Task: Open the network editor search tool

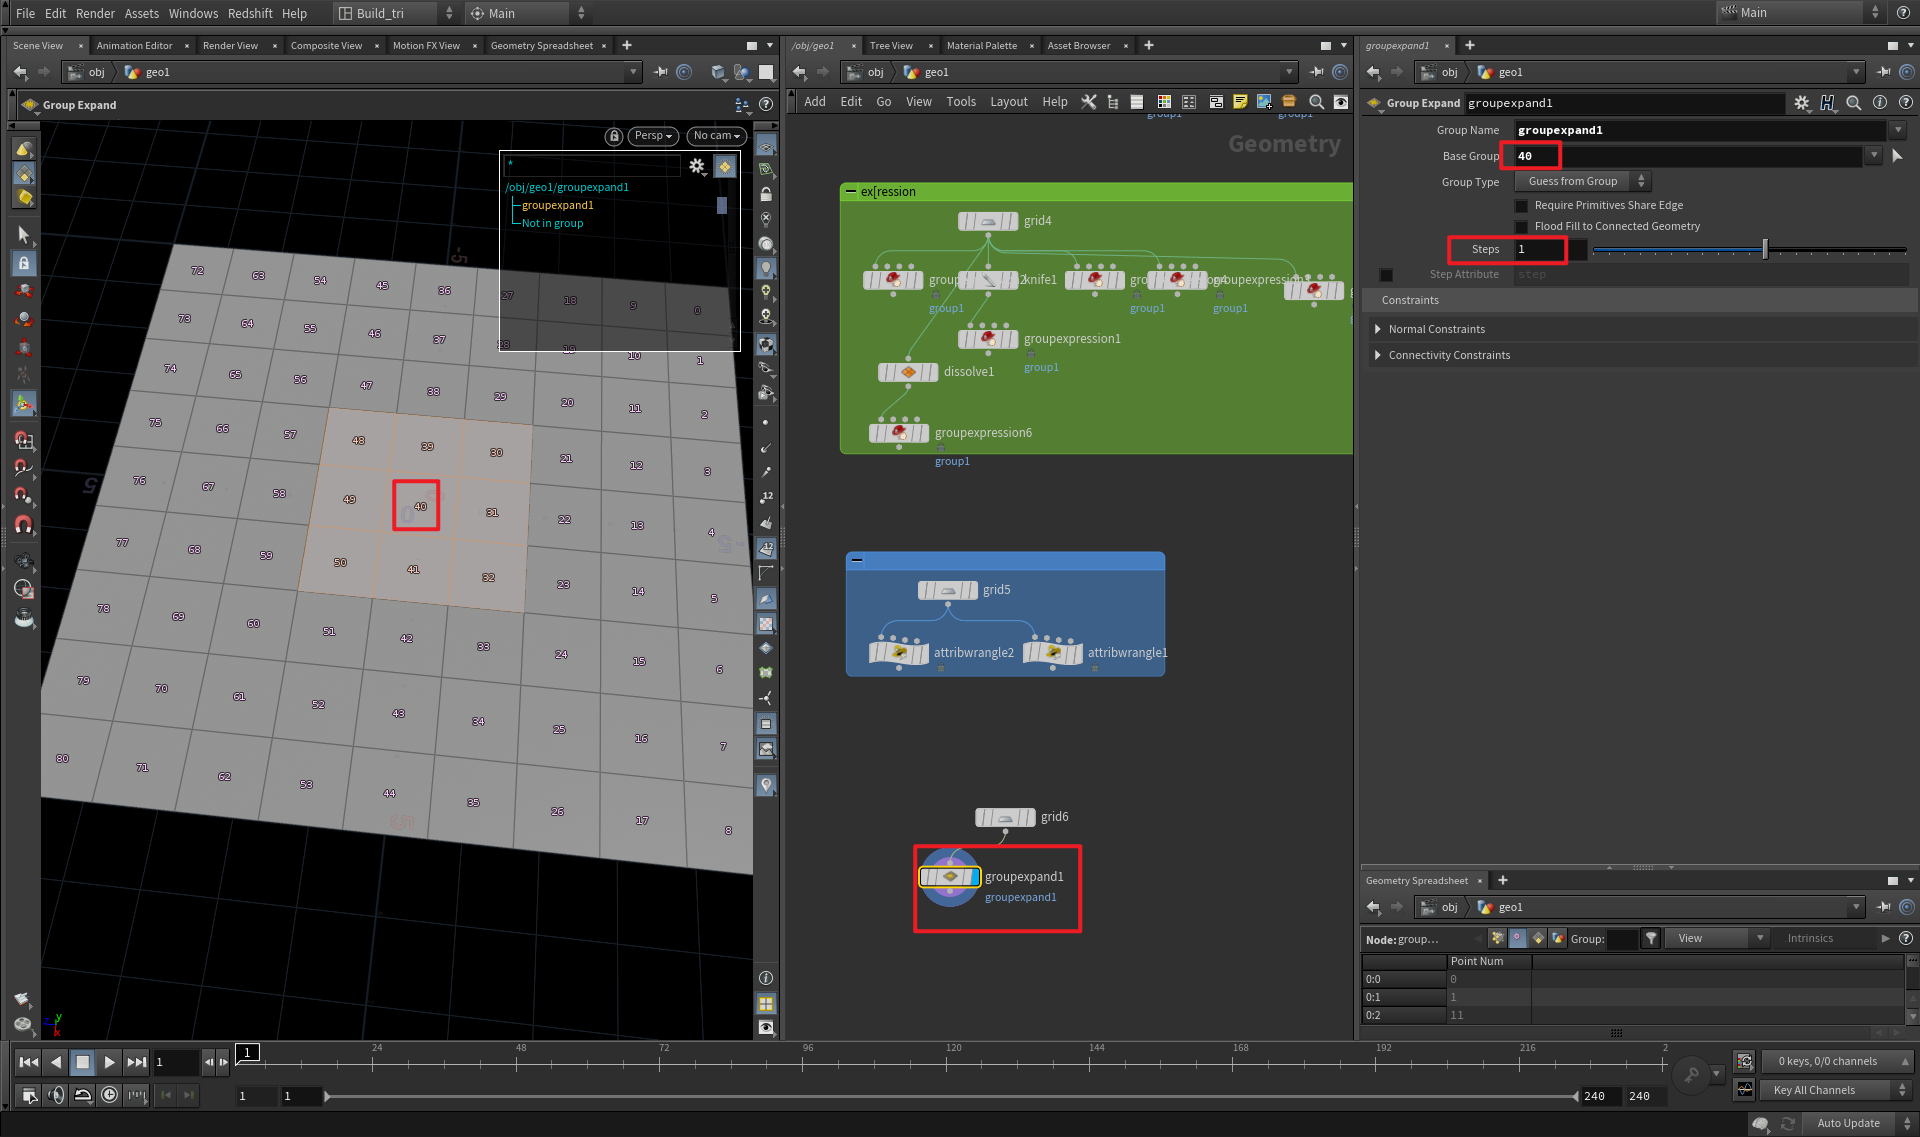Action: (x=1316, y=101)
